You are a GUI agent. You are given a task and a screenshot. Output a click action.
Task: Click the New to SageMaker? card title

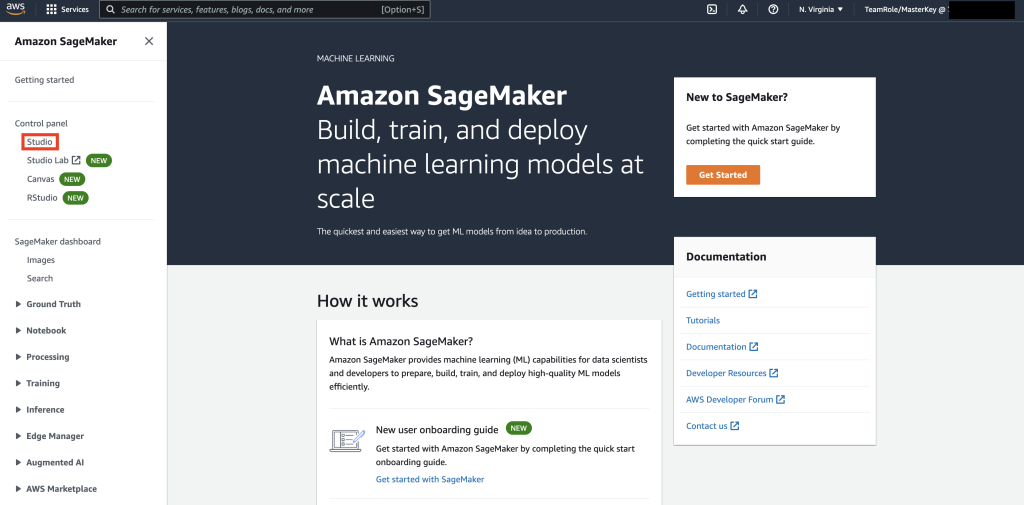click(x=737, y=97)
